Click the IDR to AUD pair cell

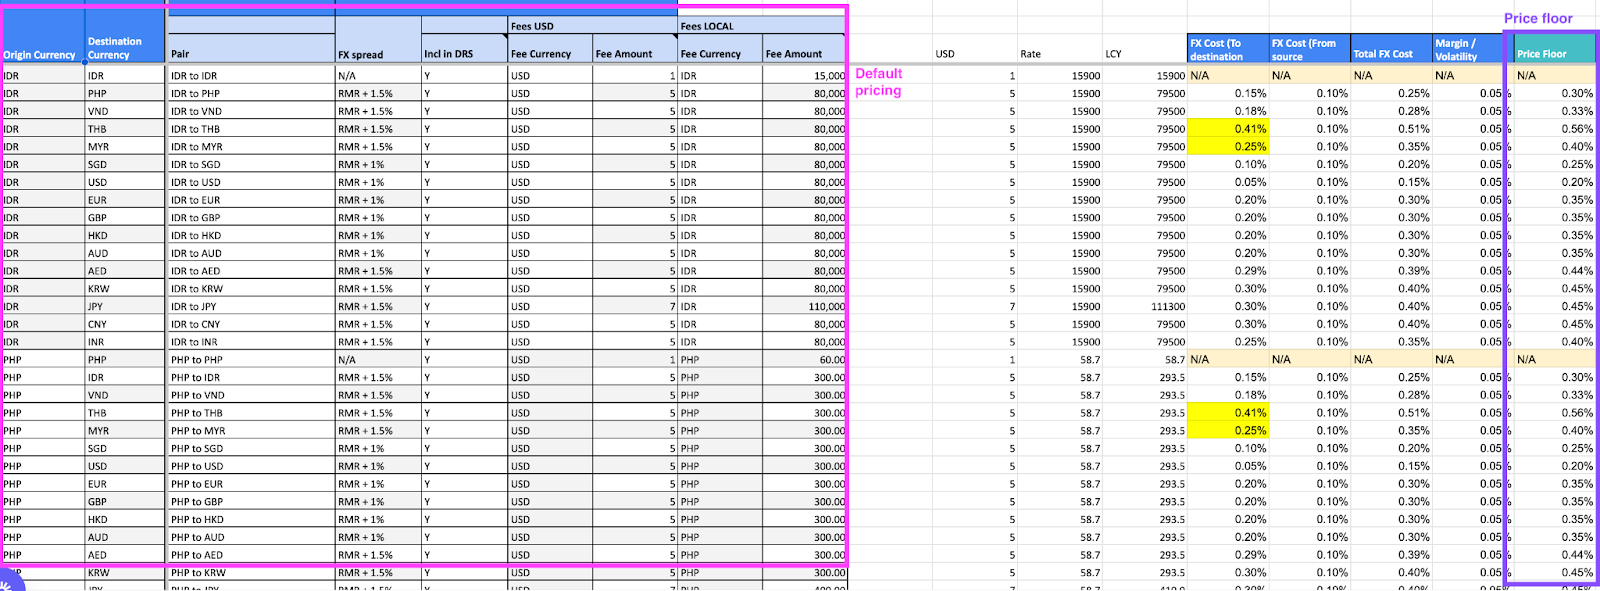[251, 253]
